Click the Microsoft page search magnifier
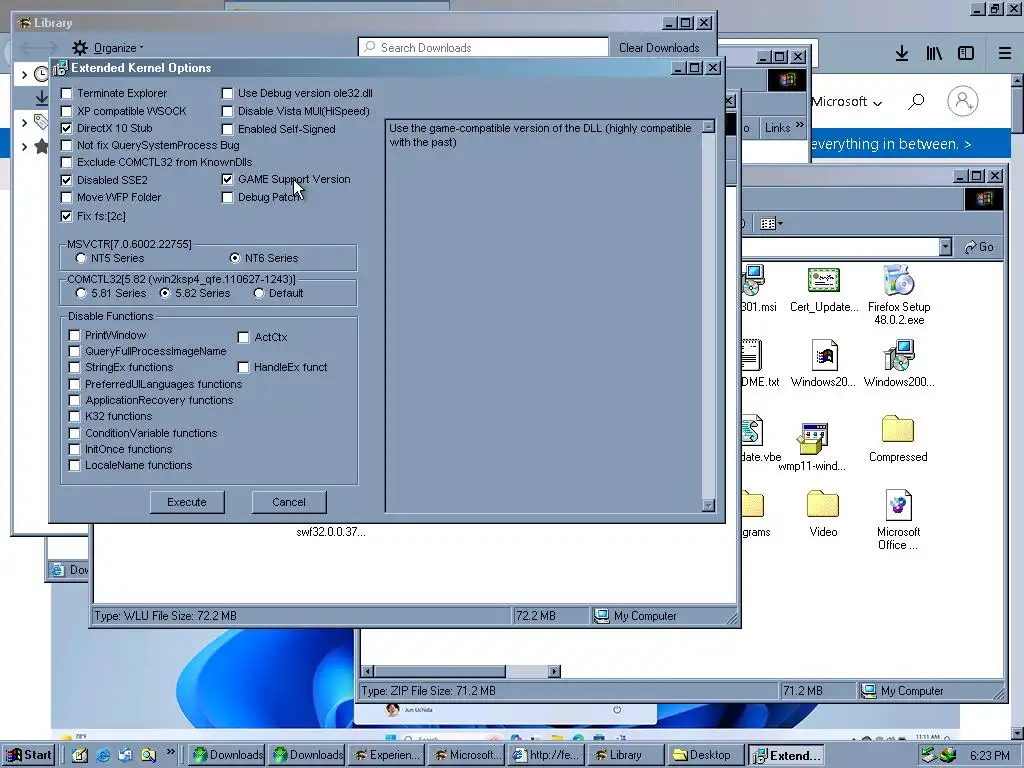The height and width of the screenshot is (768, 1024). click(917, 101)
